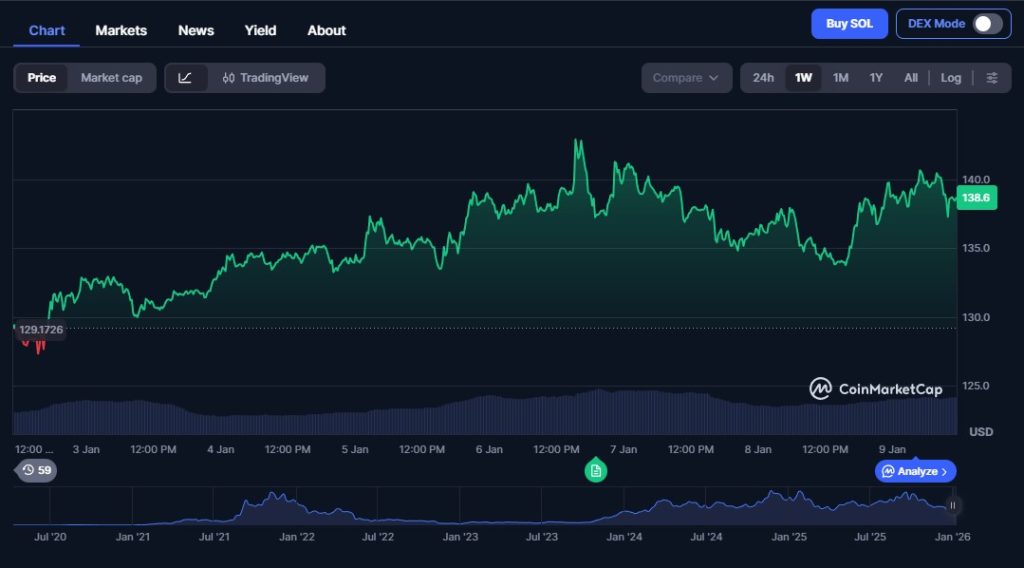Enable the Log scale option
Image resolution: width=1024 pixels, height=568 pixels.
click(x=950, y=78)
